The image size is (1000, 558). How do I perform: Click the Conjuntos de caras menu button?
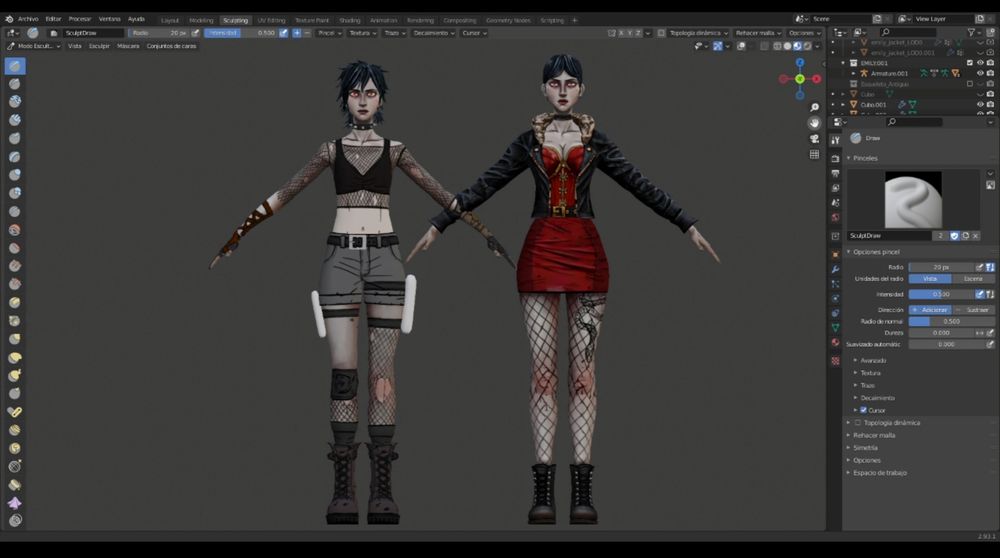pyautogui.click(x=172, y=46)
